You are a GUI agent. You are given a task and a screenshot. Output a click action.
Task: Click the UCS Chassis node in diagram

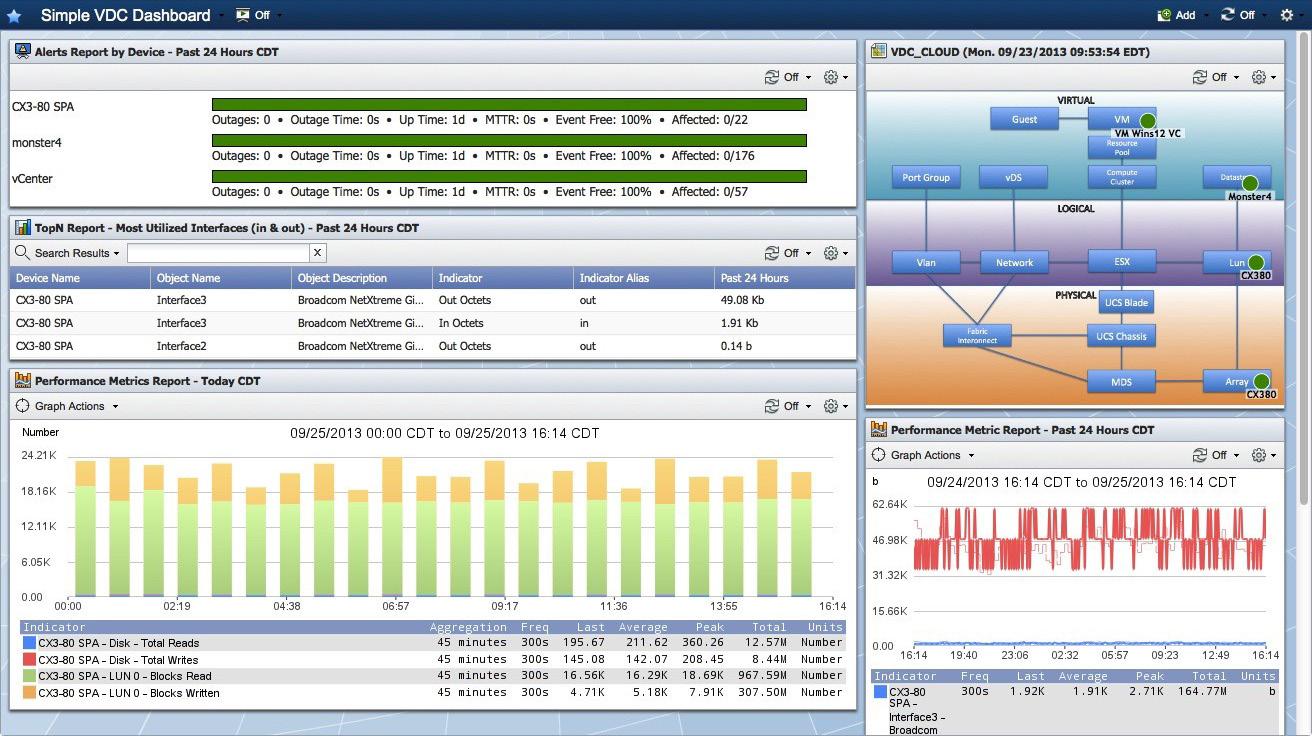tap(1122, 336)
